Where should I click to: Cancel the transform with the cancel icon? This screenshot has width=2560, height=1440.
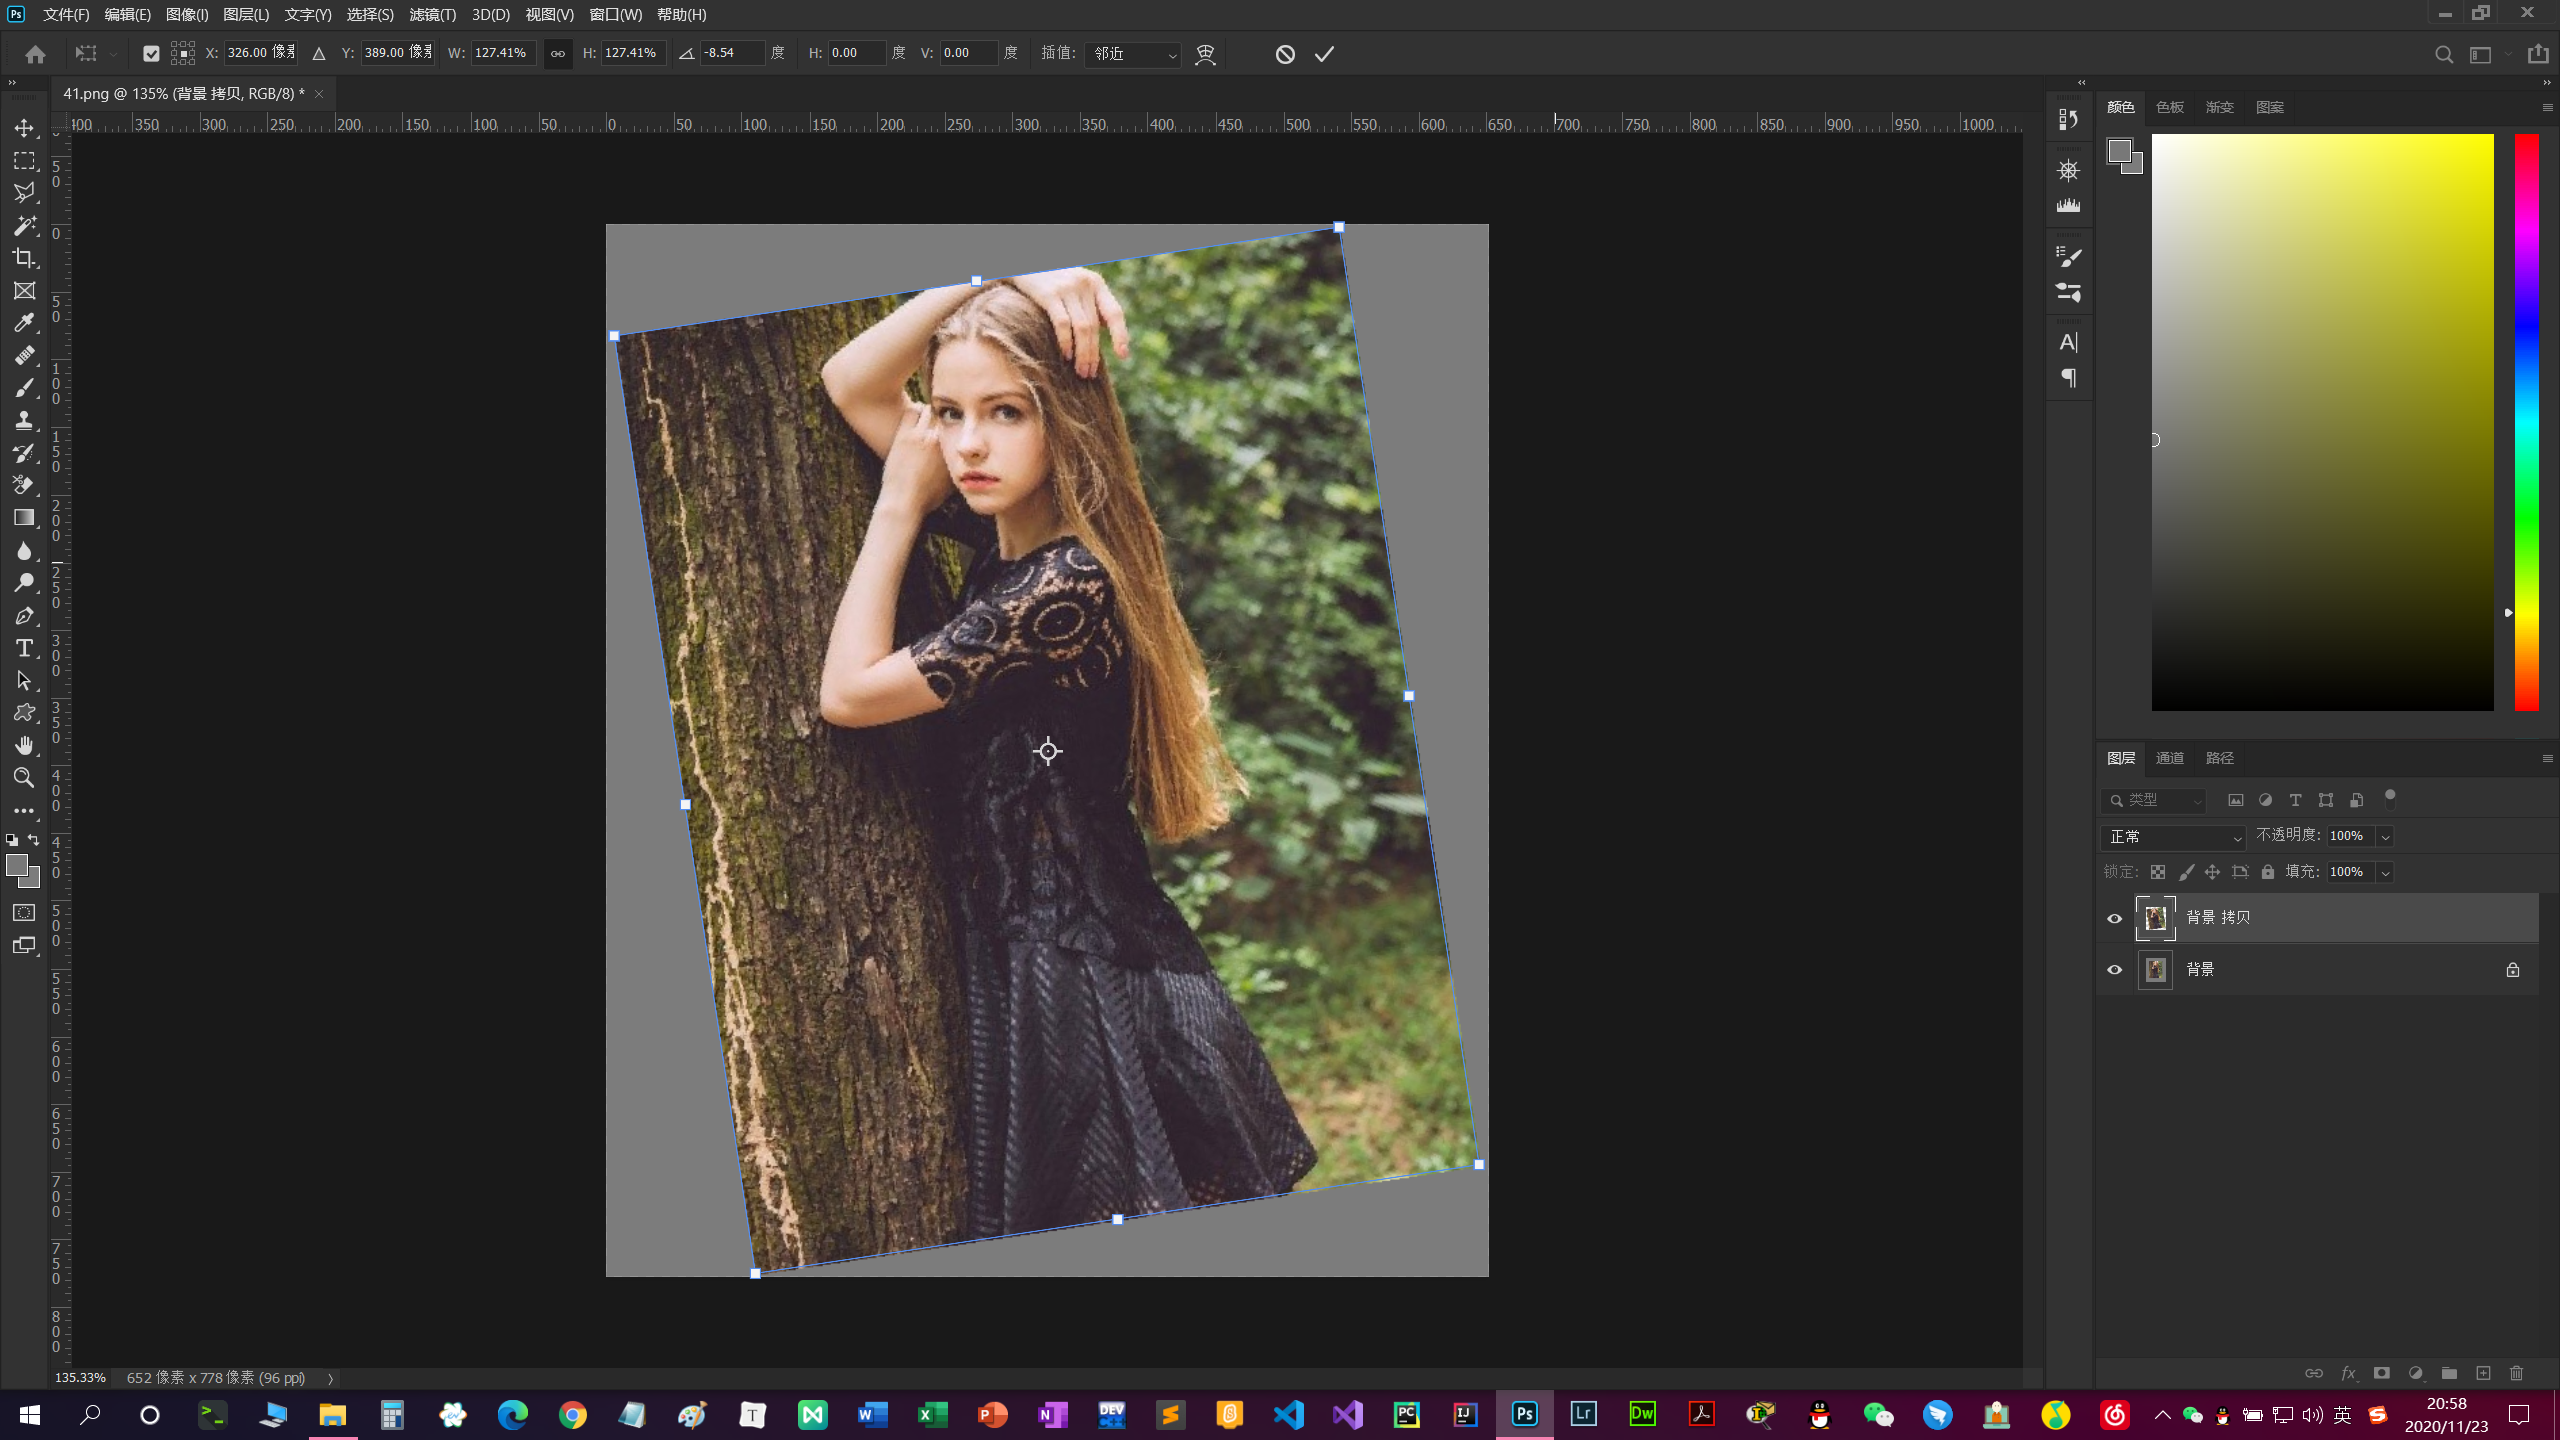tap(1285, 54)
